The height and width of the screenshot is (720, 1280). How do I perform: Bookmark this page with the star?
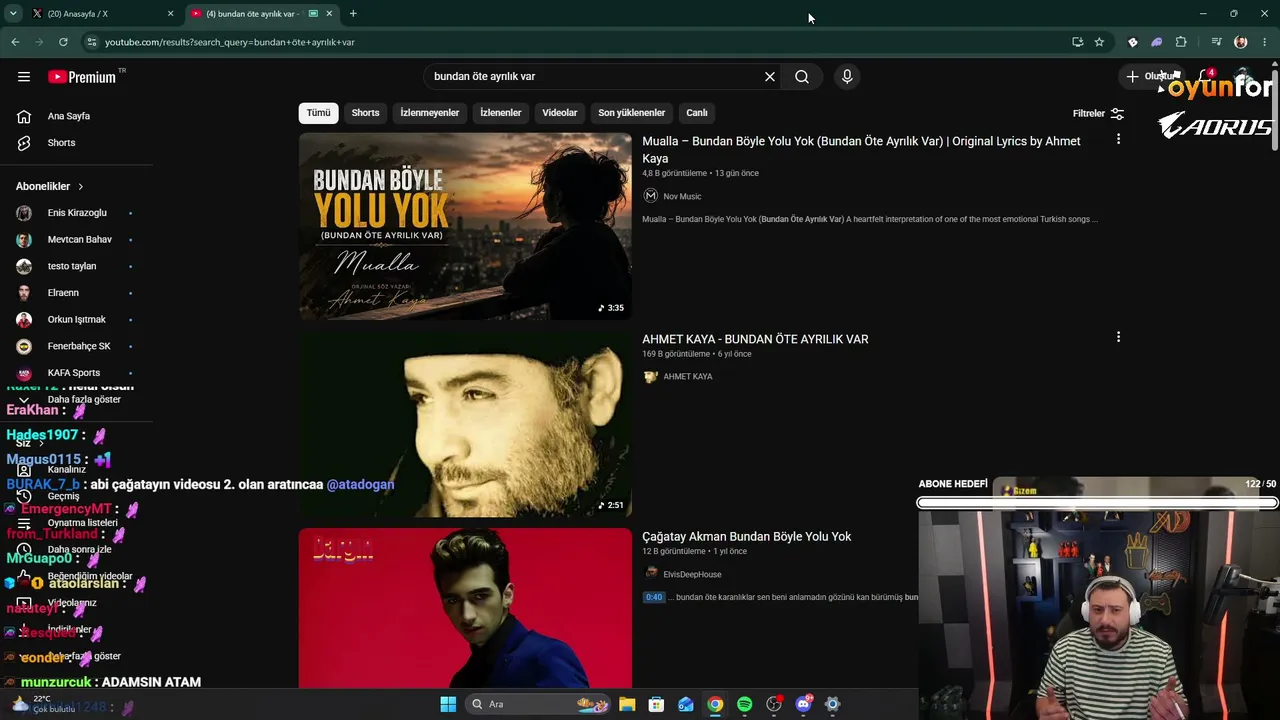[1099, 42]
